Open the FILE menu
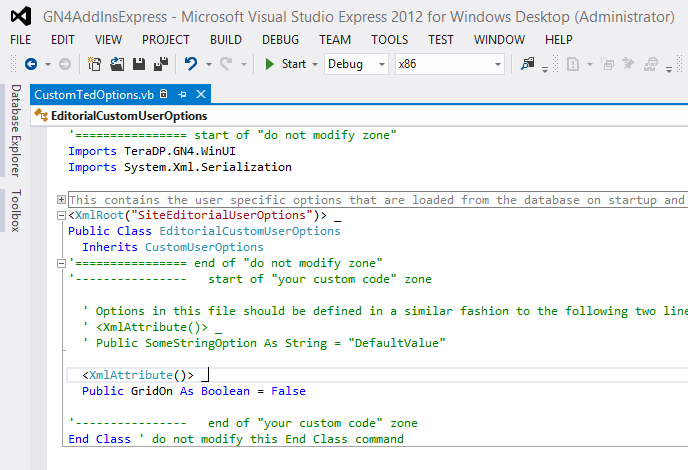This screenshot has height=470, width=688. click(21, 40)
